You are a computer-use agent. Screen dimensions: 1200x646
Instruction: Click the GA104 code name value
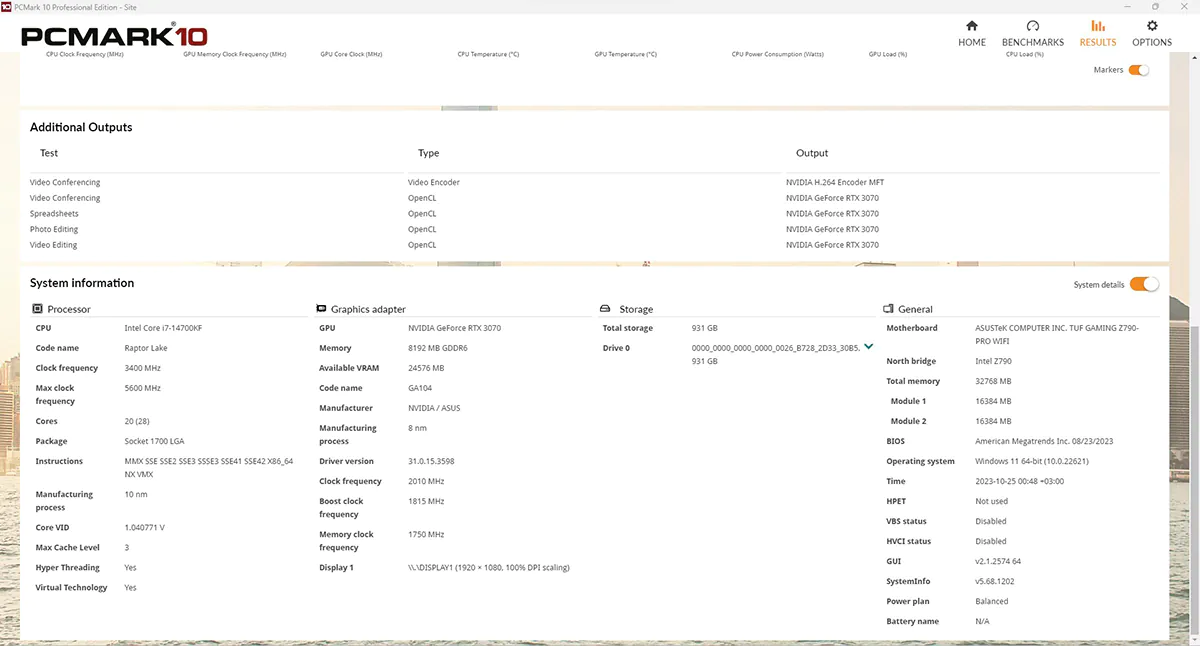point(420,388)
